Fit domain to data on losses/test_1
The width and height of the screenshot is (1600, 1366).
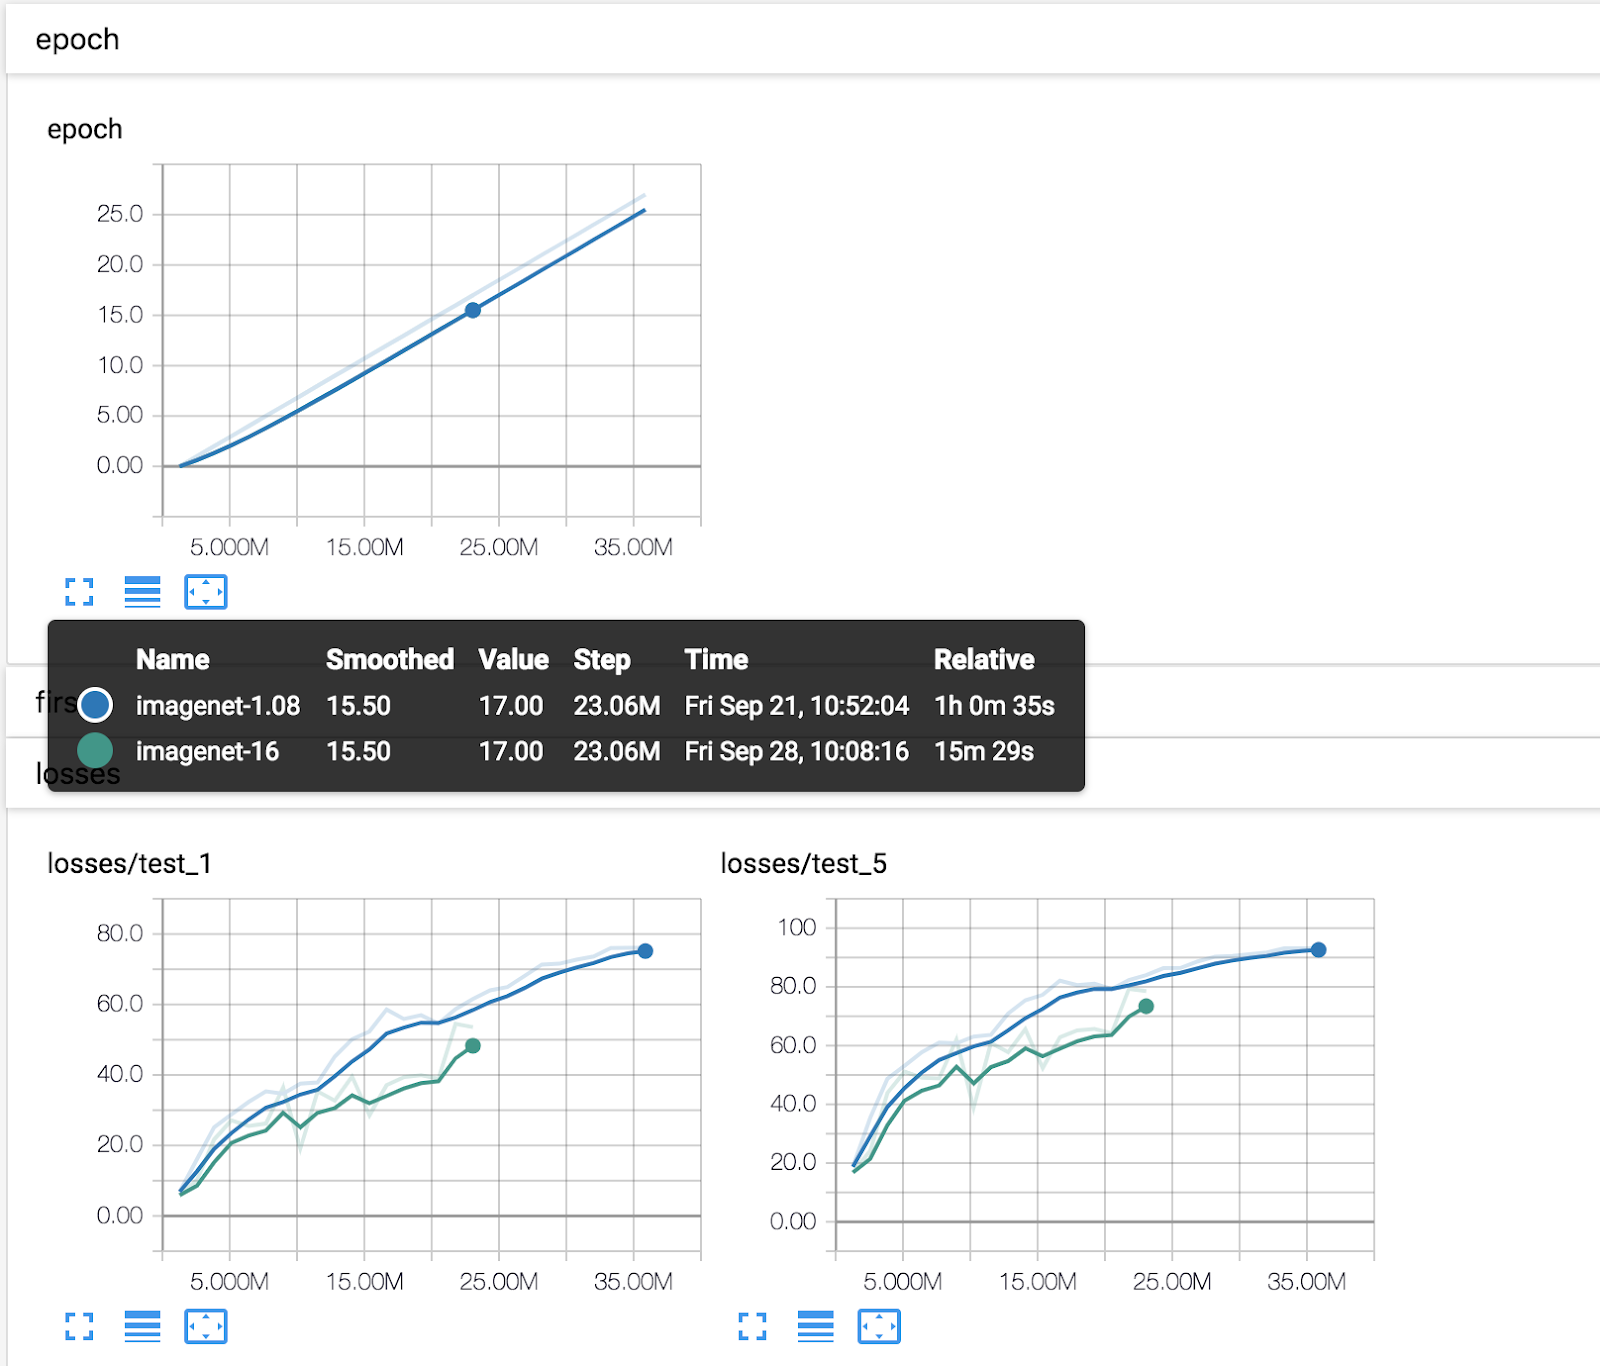[206, 1327]
